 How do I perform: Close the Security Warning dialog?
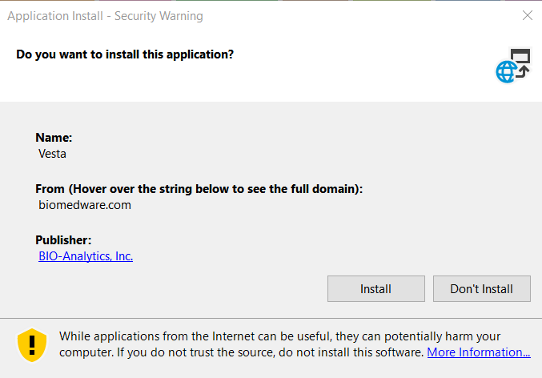(x=527, y=16)
